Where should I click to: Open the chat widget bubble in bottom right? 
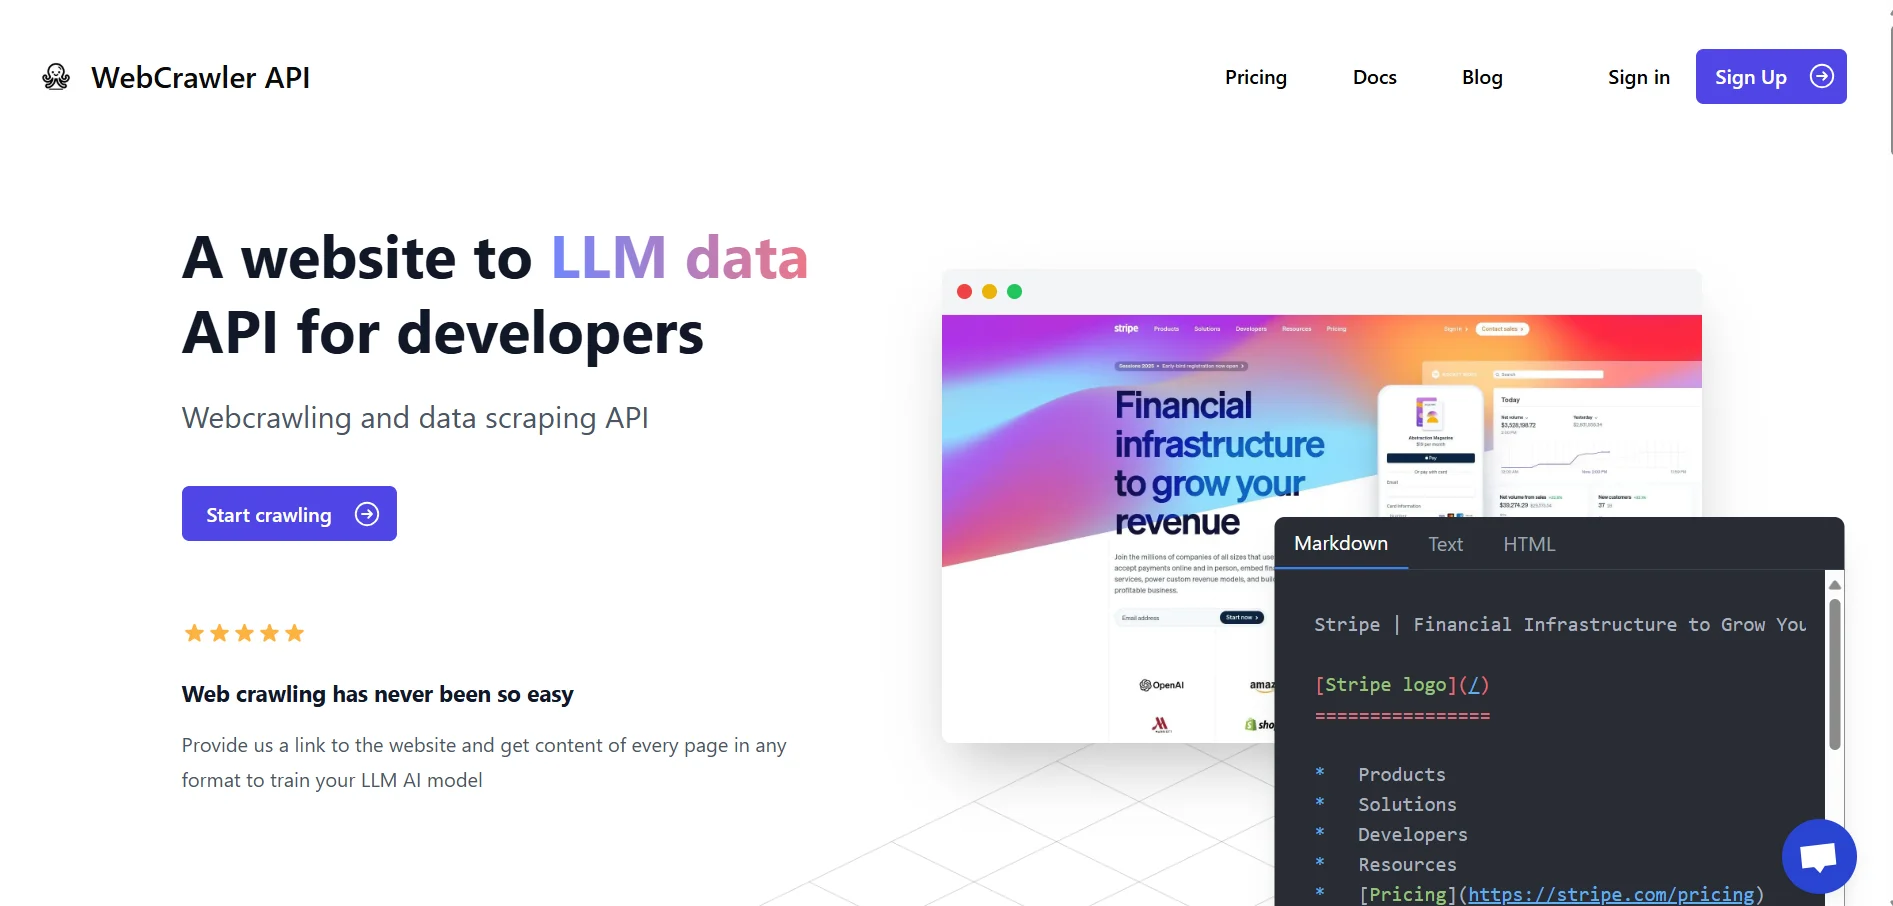click(x=1818, y=856)
